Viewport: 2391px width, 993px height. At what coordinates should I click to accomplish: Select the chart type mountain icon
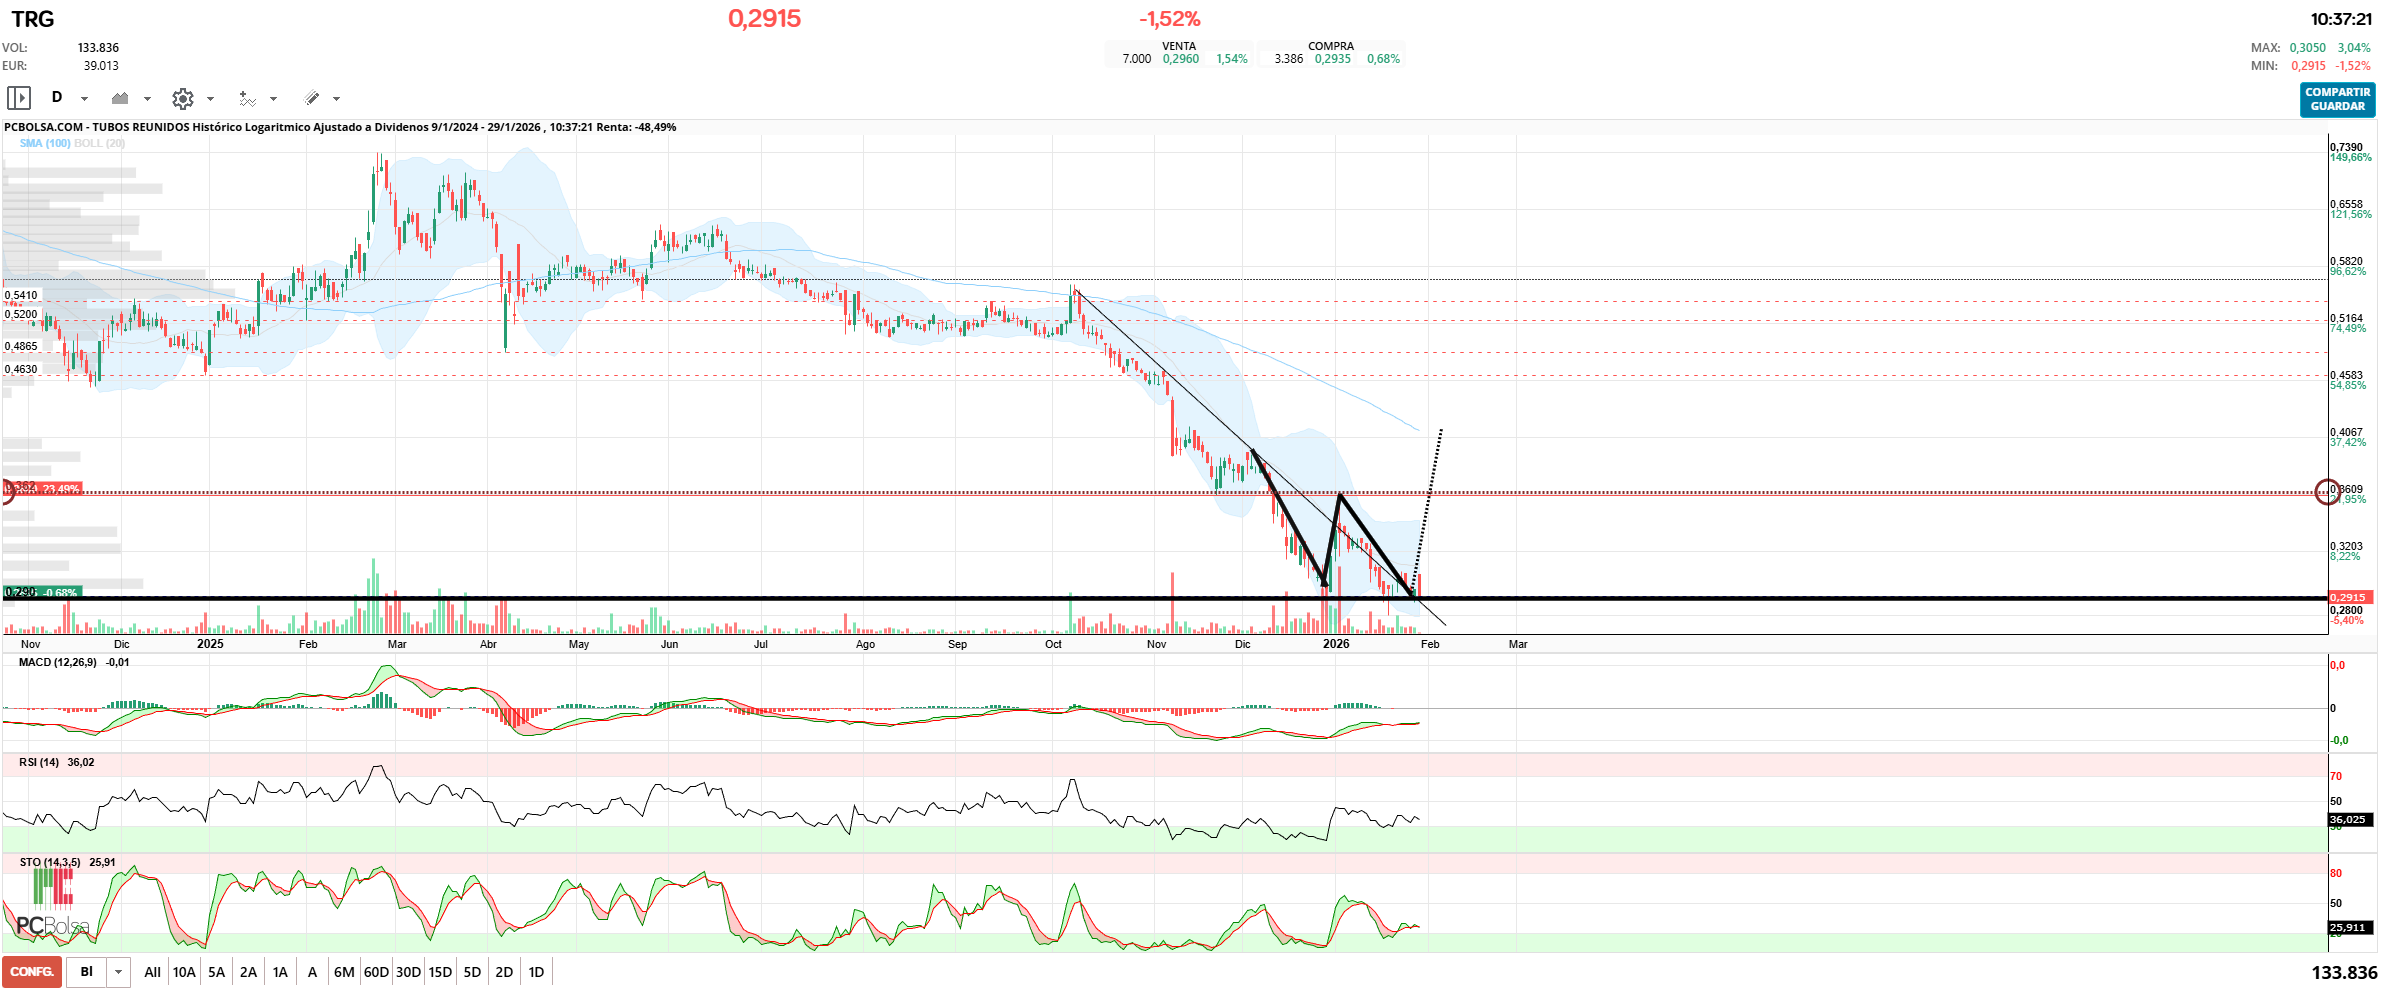coord(121,98)
